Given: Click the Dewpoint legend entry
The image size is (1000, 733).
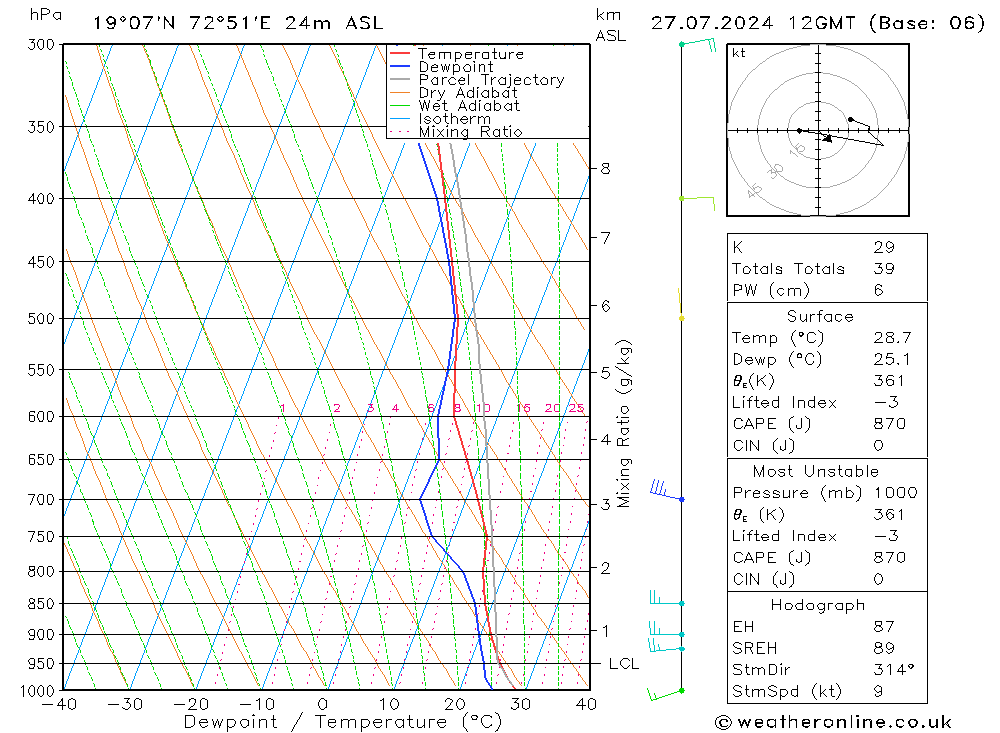Looking at the screenshot, I should pos(455,66).
